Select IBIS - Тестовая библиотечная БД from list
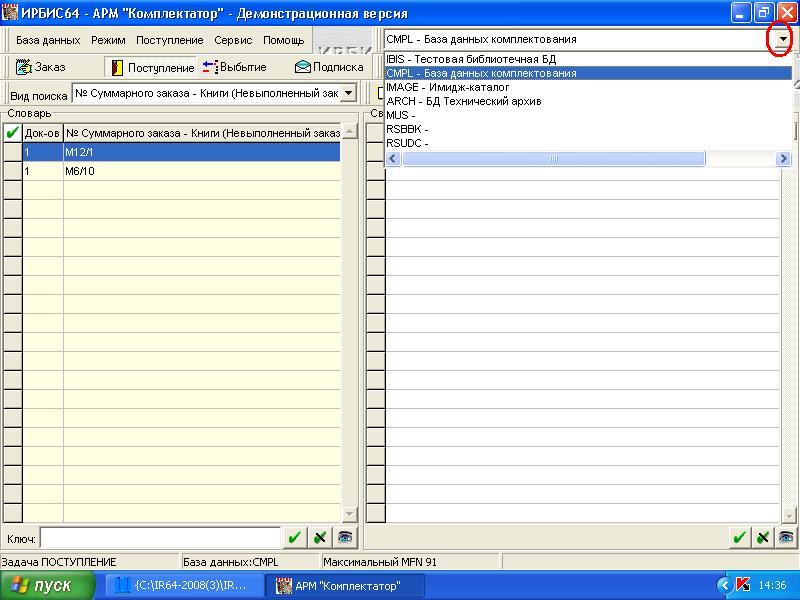This screenshot has width=800, height=600. coord(470,60)
